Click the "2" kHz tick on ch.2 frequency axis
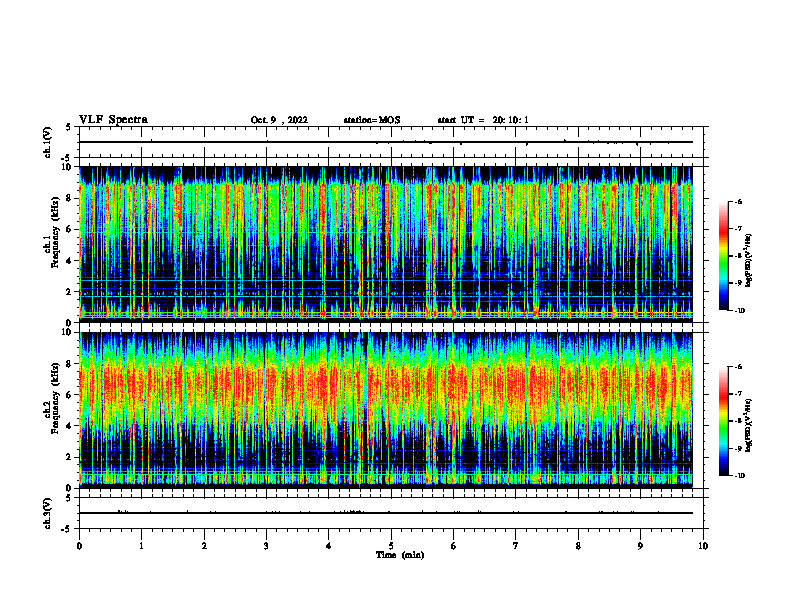The height and width of the screenshot is (612, 792). [70, 457]
